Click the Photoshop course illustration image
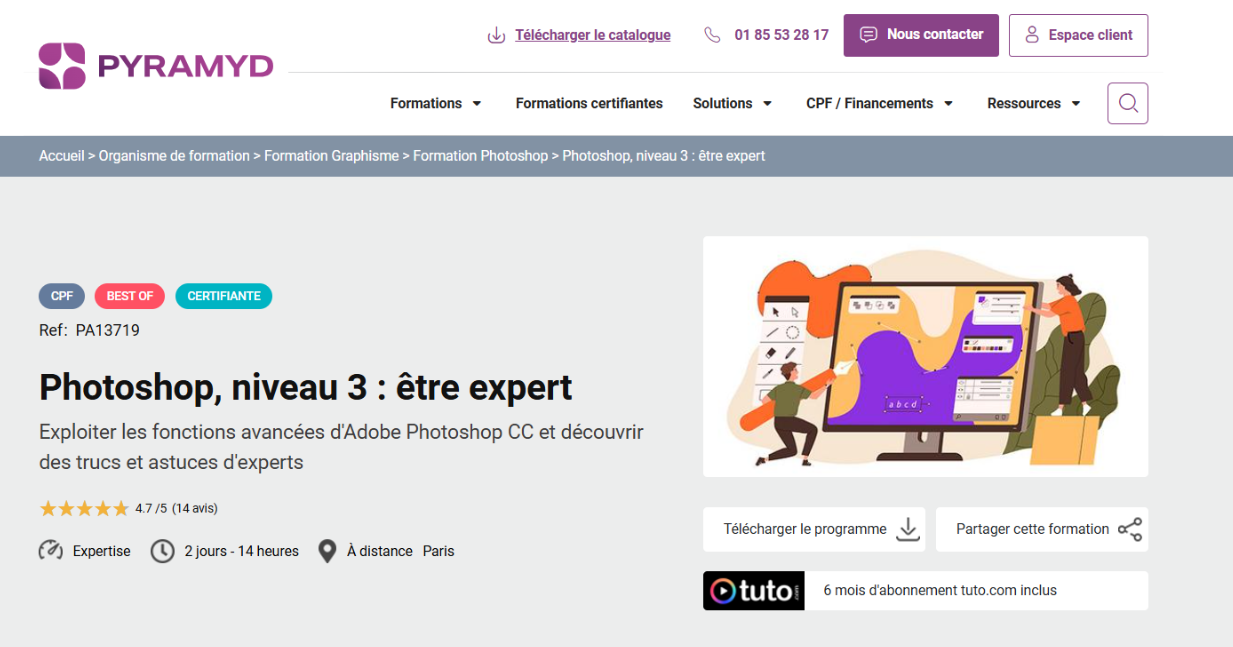Viewport: 1233px width, 647px height. (925, 356)
